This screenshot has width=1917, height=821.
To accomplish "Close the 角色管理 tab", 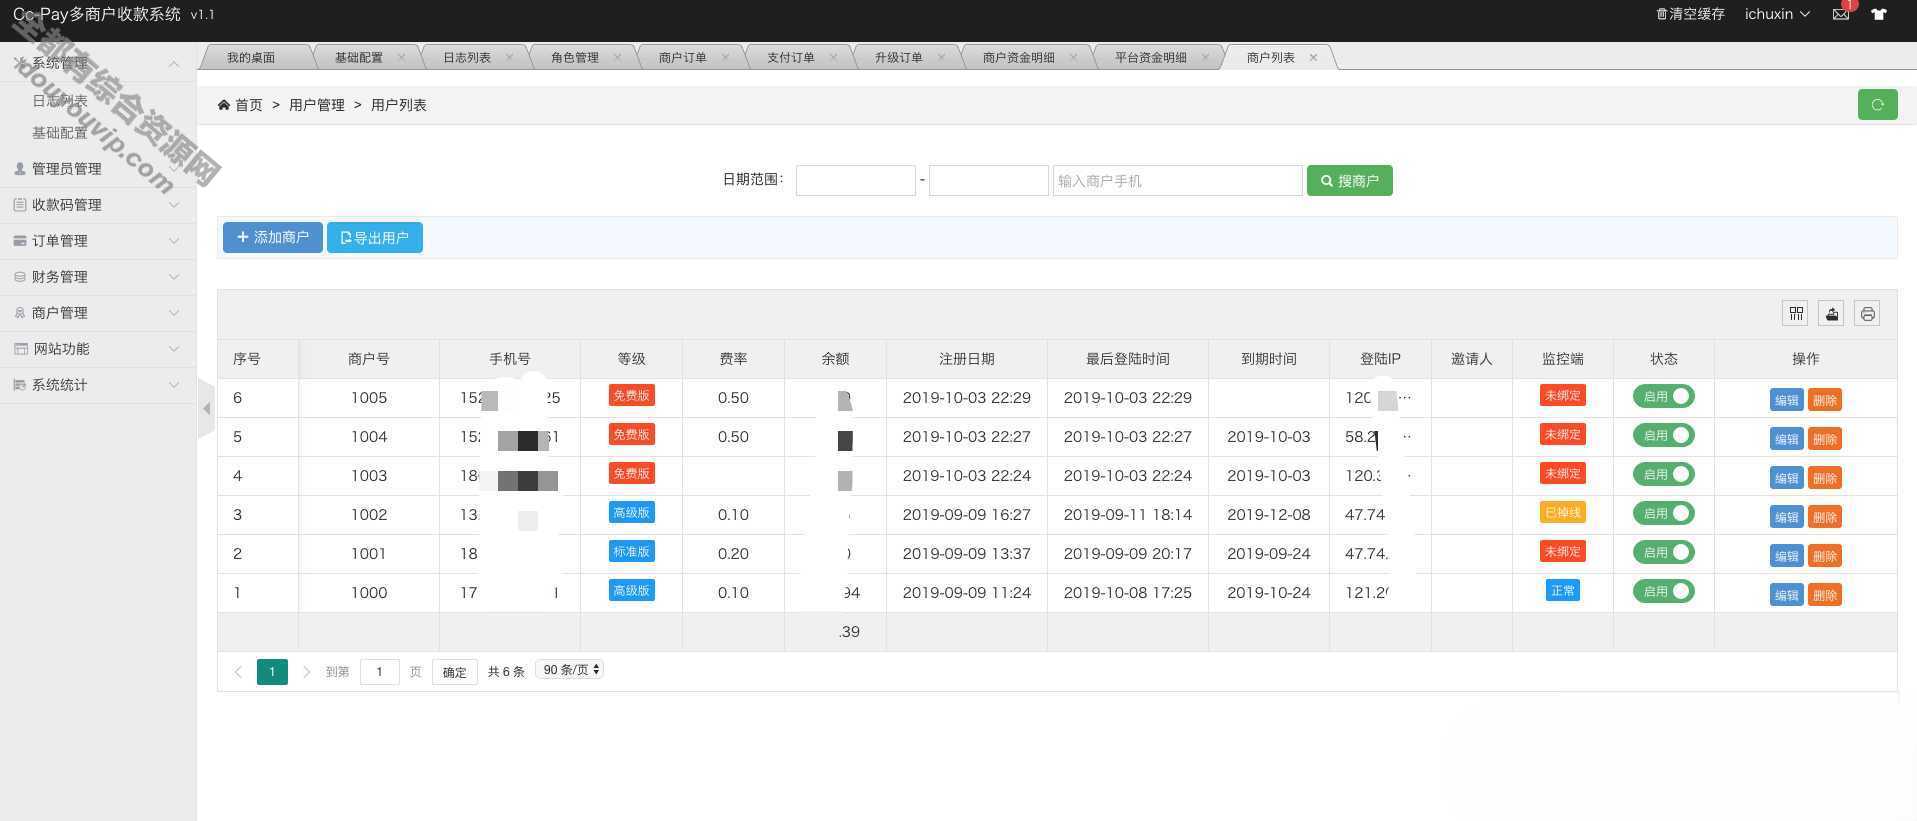I will click(x=617, y=57).
